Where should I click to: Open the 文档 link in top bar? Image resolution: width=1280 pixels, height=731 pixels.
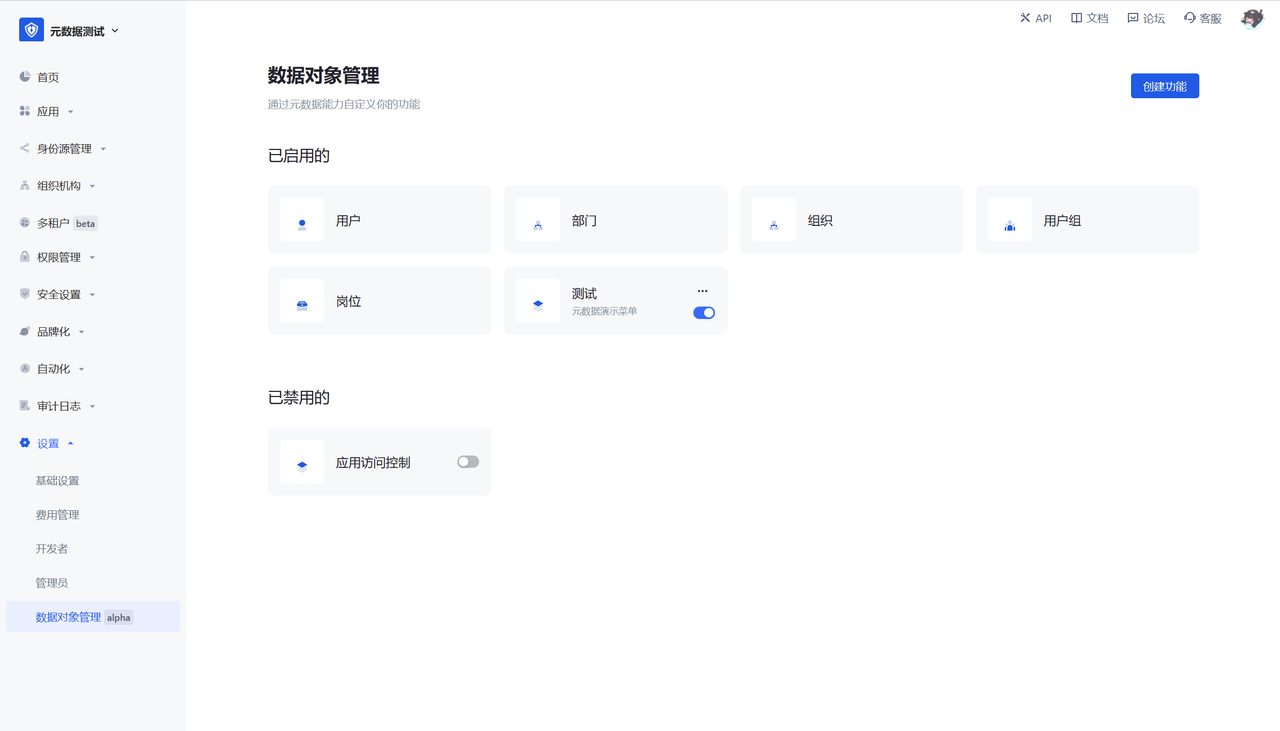pos(1089,18)
